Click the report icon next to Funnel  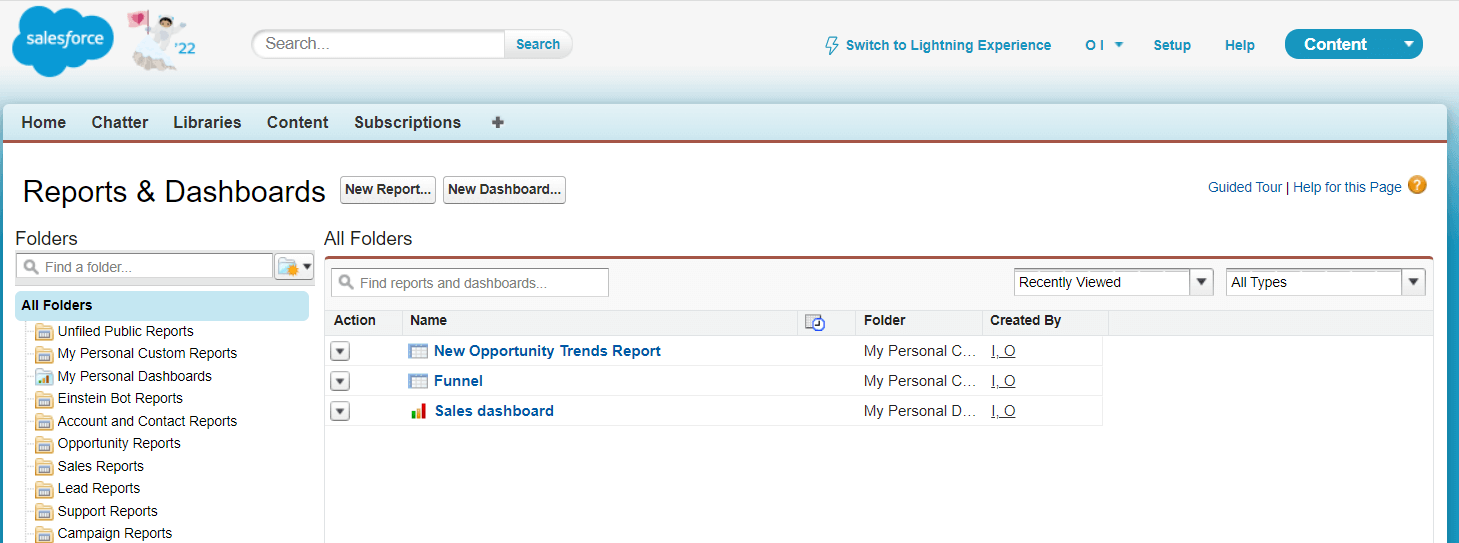tap(418, 381)
